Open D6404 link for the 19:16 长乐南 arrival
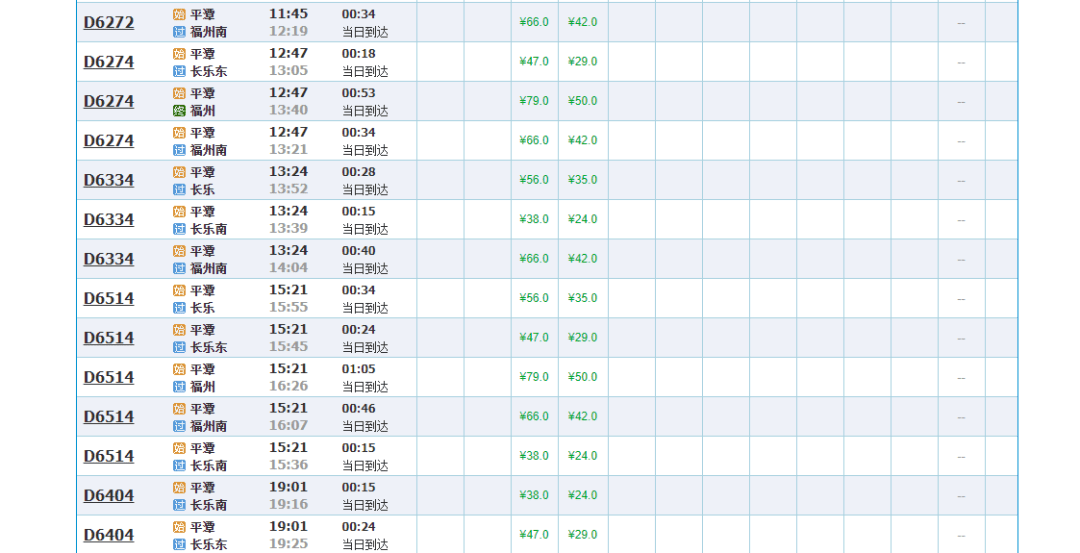 108,495
